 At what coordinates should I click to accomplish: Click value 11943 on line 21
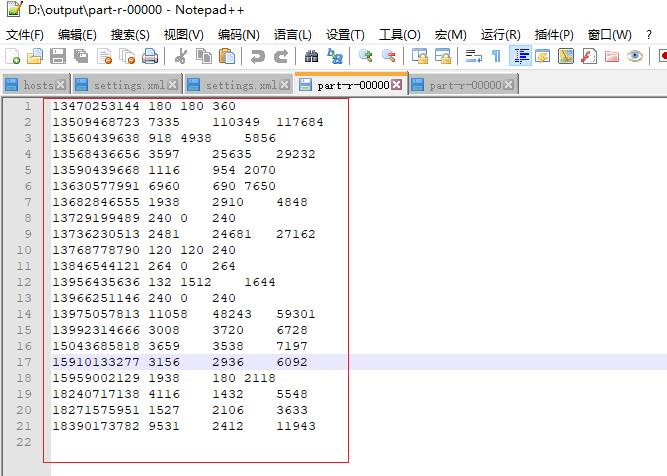pyautogui.click(x=296, y=426)
